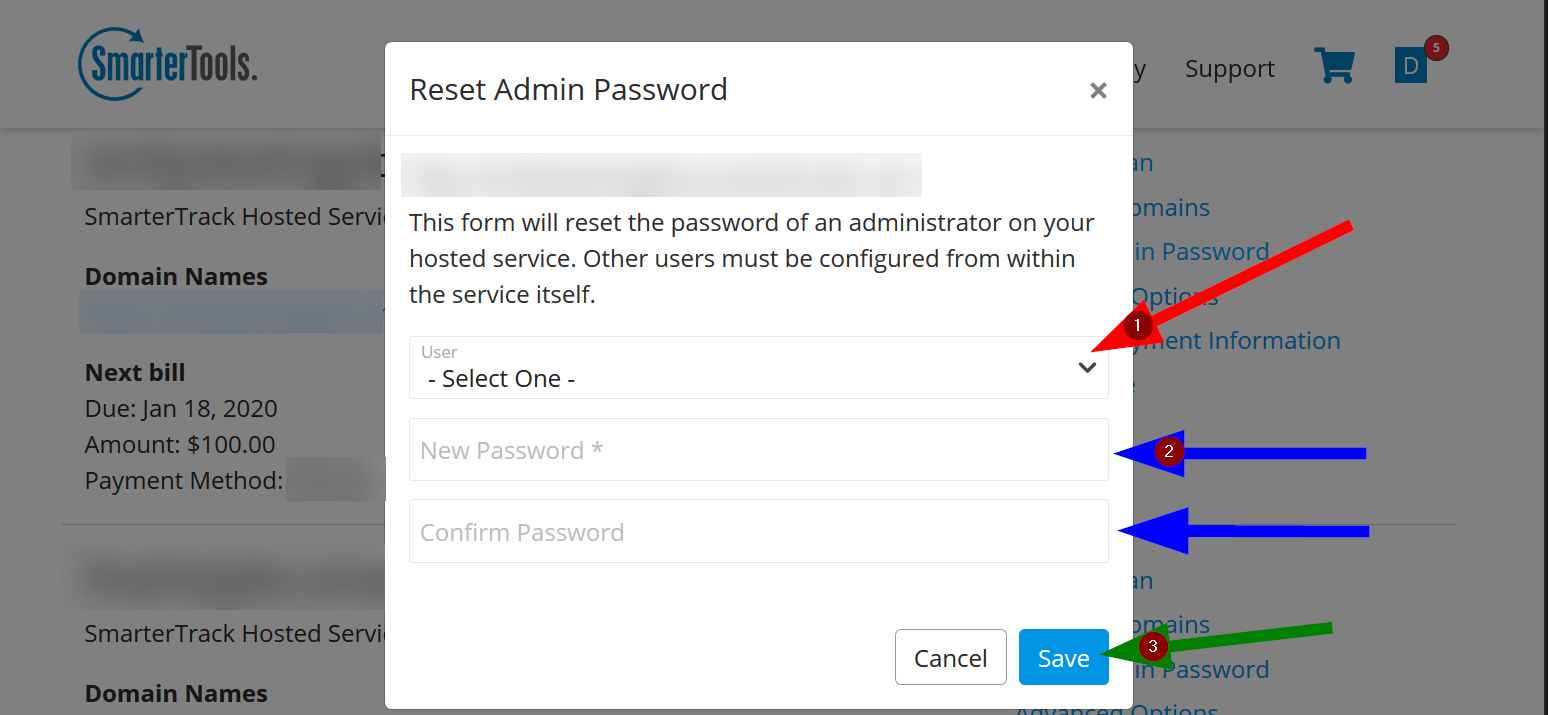The height and width of the screenshot is (715, 1548).
Task: Click into the Confirm Password field
Action: point(758,532)
